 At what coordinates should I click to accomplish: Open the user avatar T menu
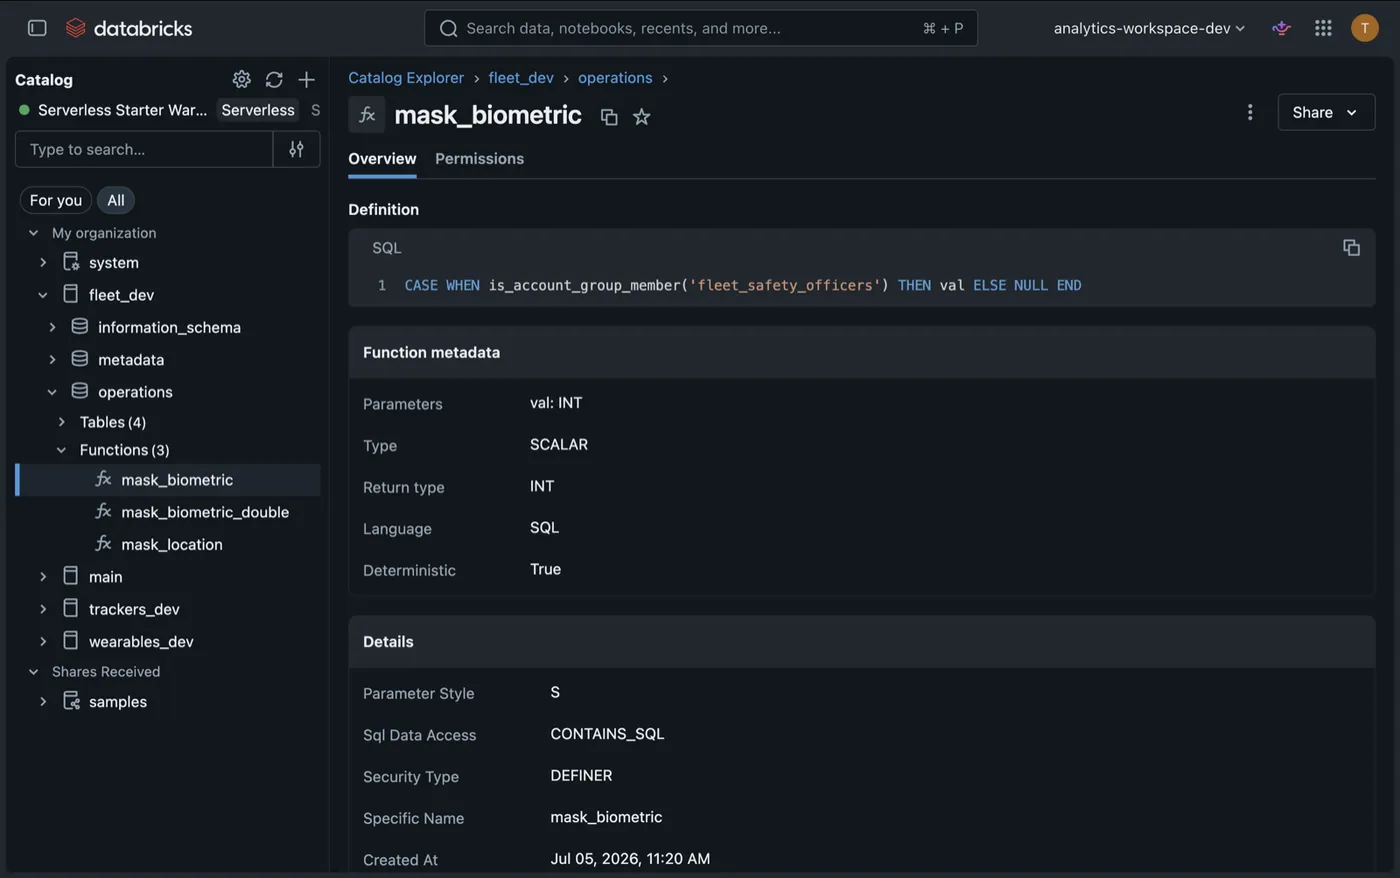[x=1364, y=28]
